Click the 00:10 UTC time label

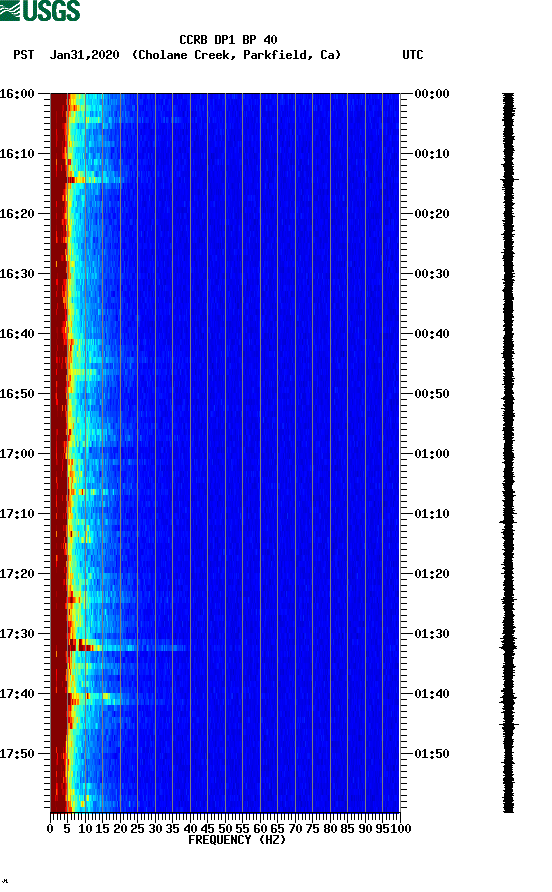pyautogui.click(x=432, y=154)
